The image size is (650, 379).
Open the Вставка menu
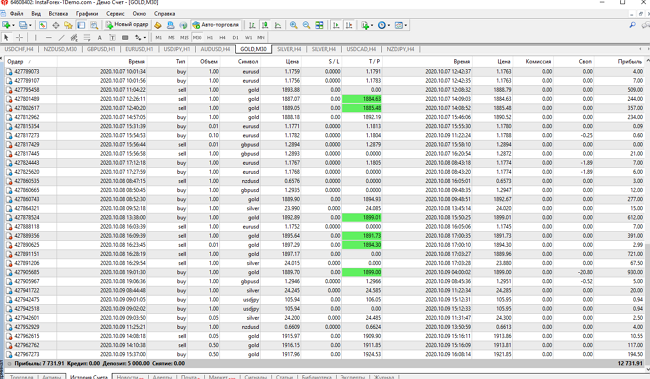point(58,14)
